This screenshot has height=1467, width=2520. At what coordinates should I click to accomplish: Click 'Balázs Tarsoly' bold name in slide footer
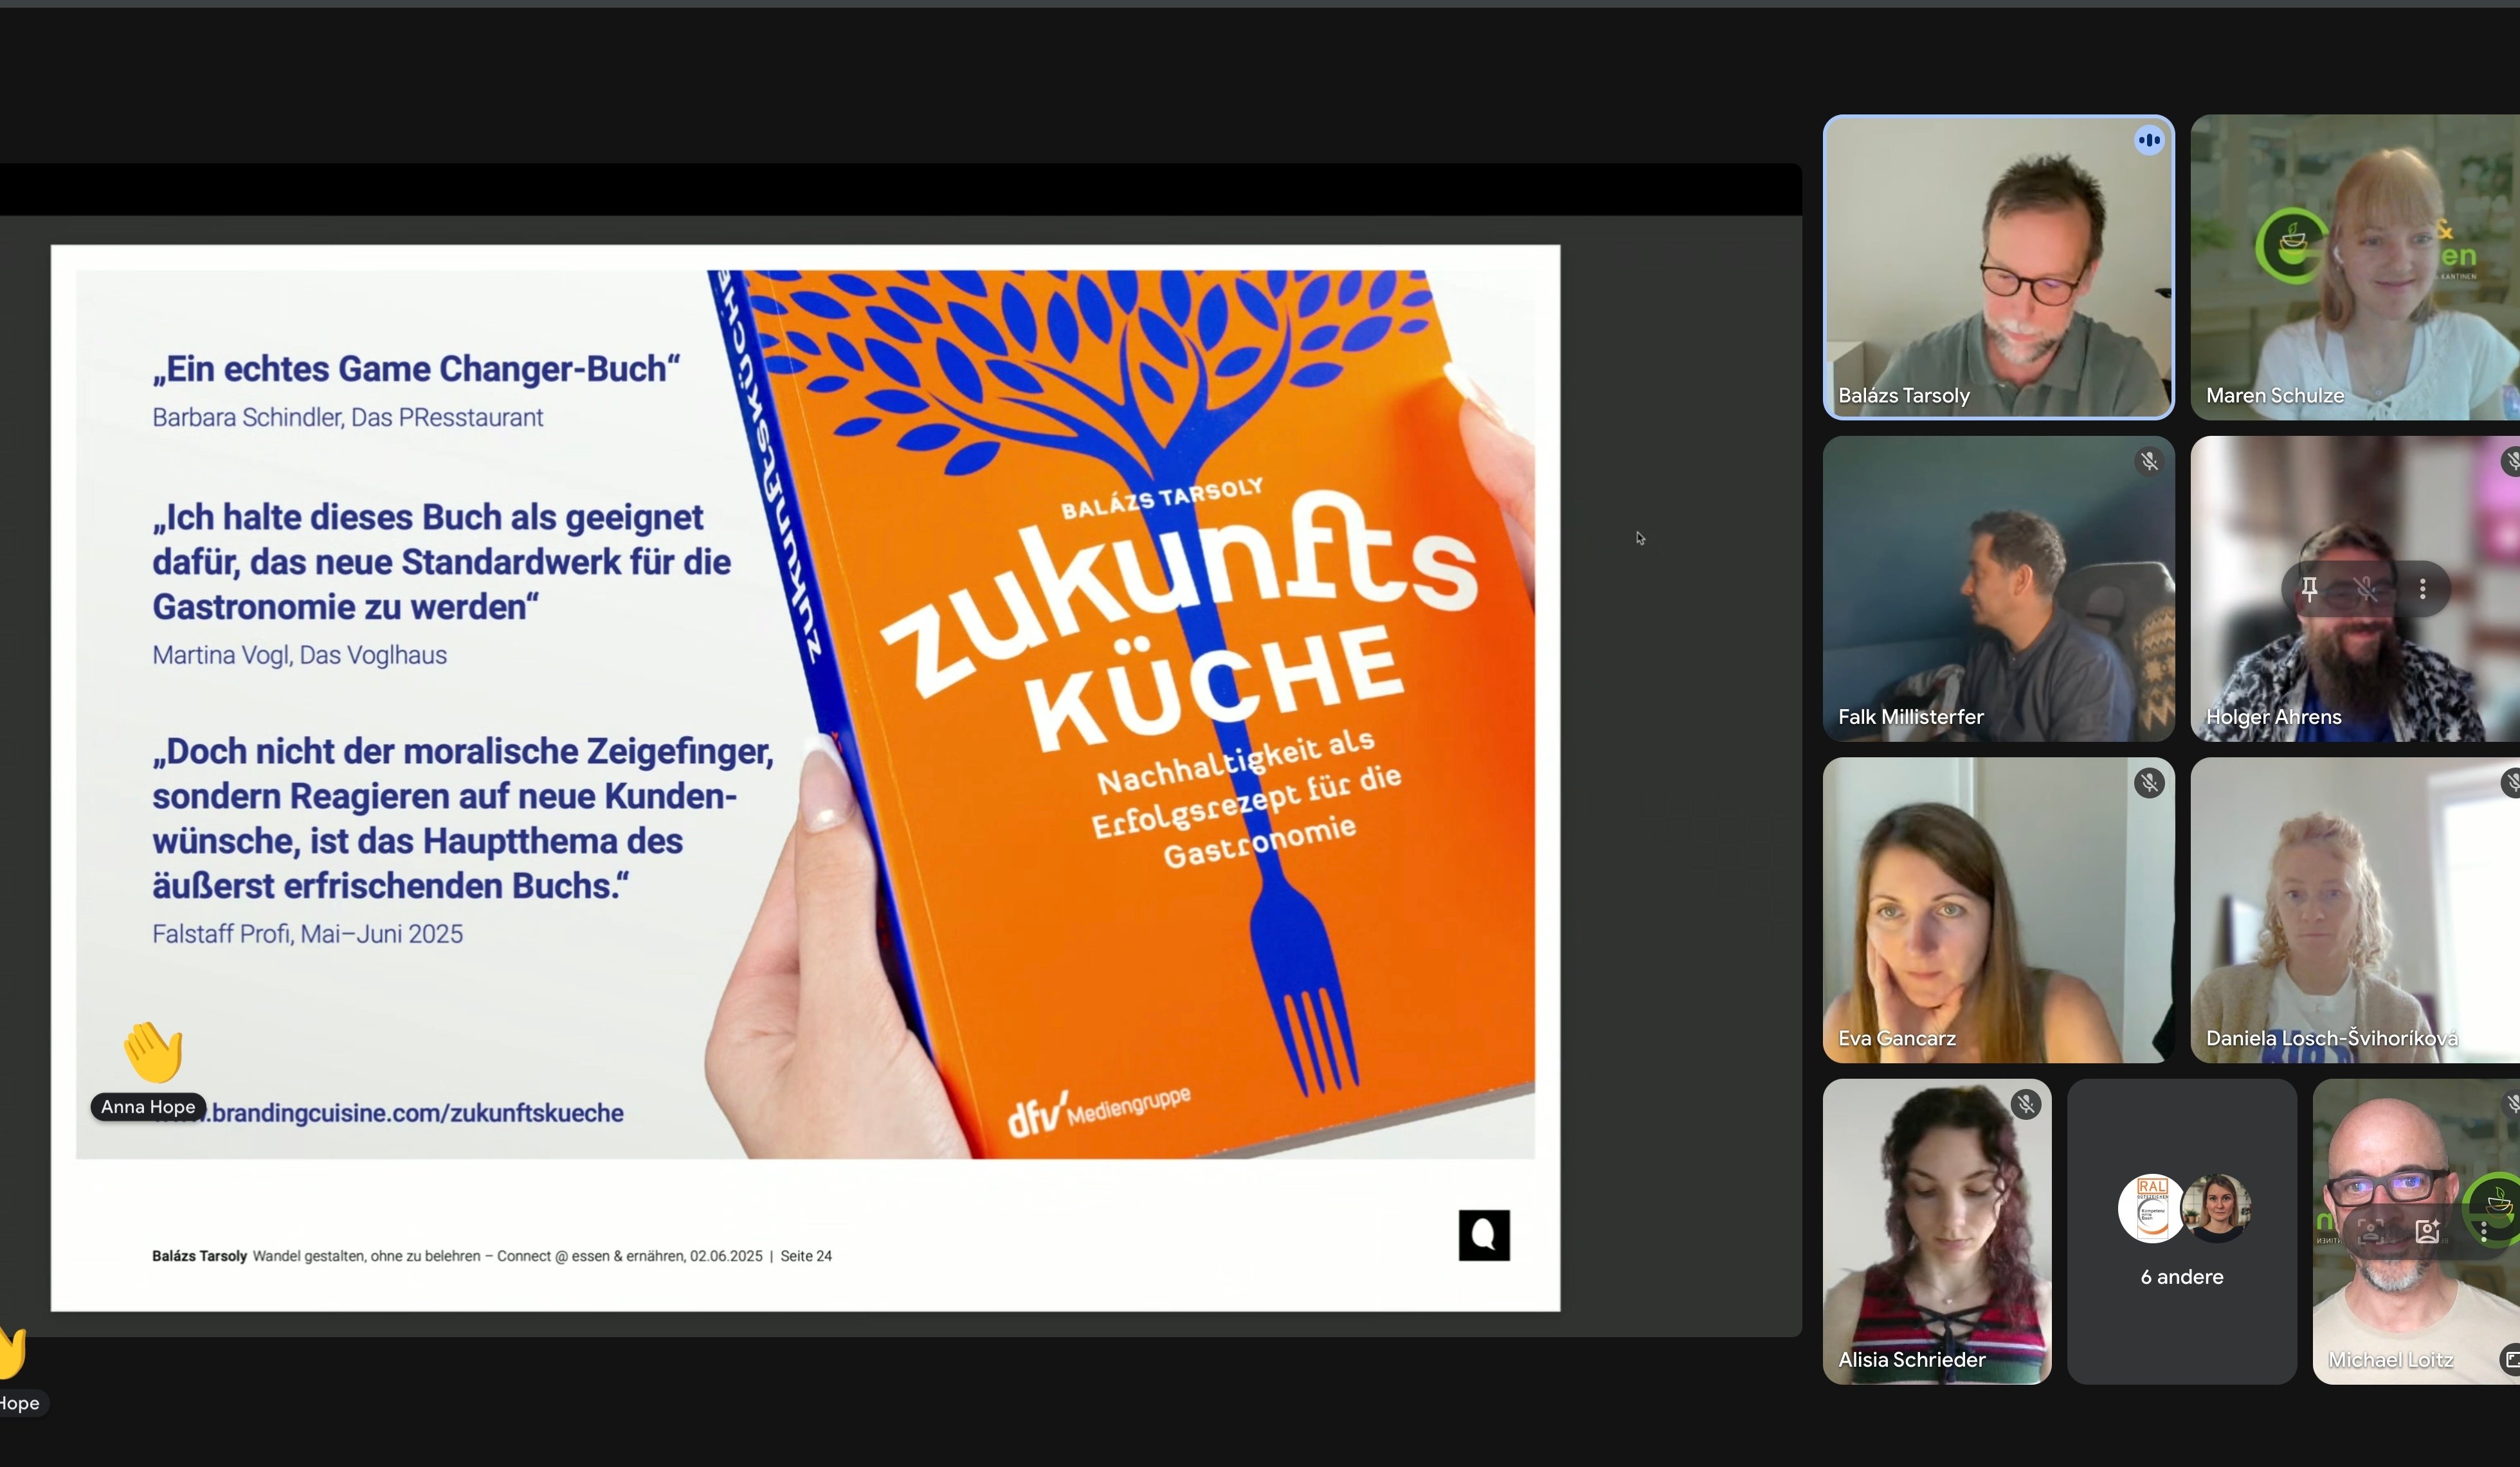click(x=199, y=1256)
